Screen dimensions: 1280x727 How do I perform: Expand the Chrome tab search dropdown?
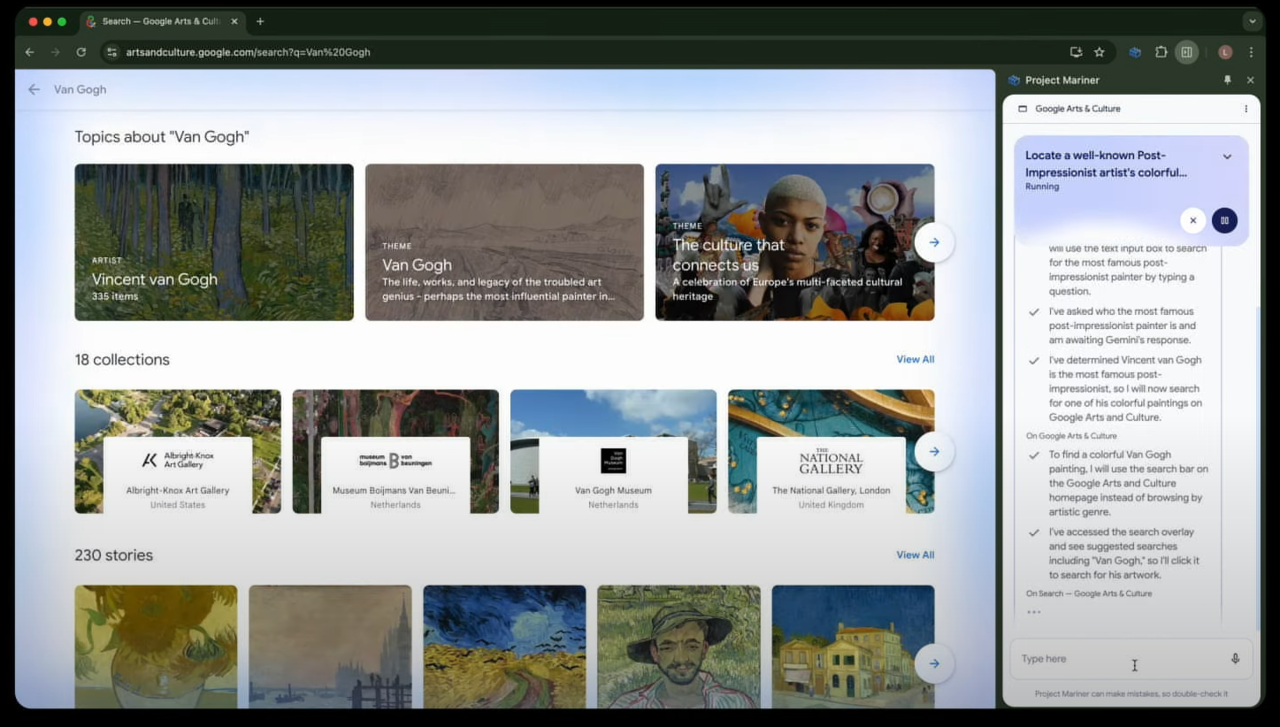(1251, 21)
